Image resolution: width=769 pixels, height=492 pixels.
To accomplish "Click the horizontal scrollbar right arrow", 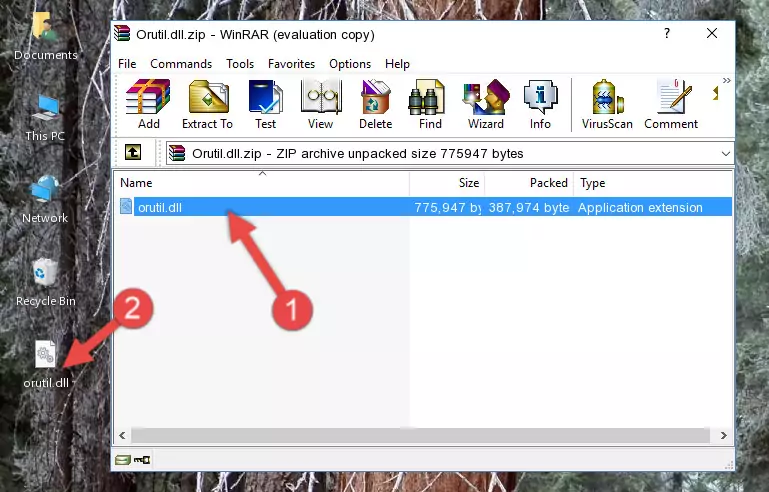I will (723, 435).
